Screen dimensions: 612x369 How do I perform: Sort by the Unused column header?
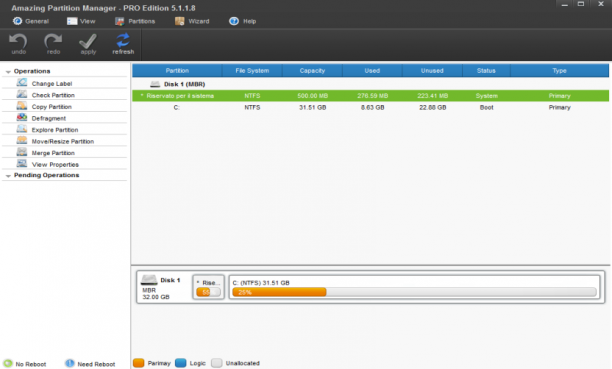point(432,71)
